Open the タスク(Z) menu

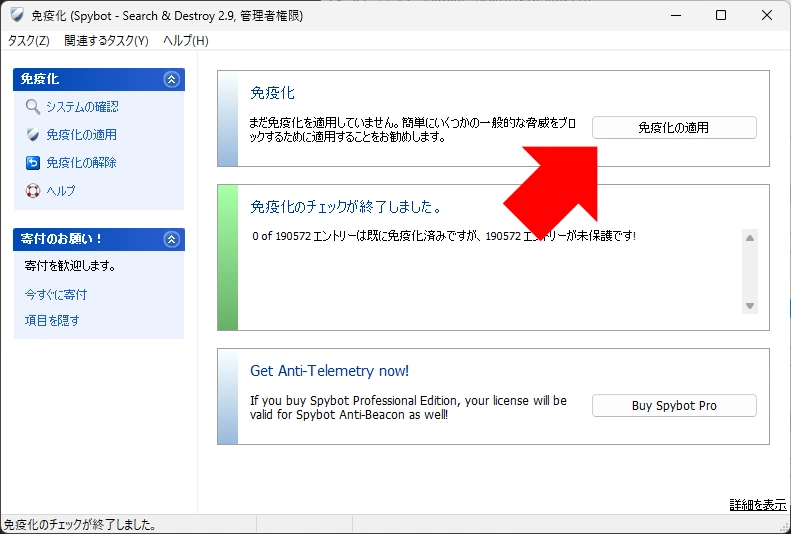(28, 41)
